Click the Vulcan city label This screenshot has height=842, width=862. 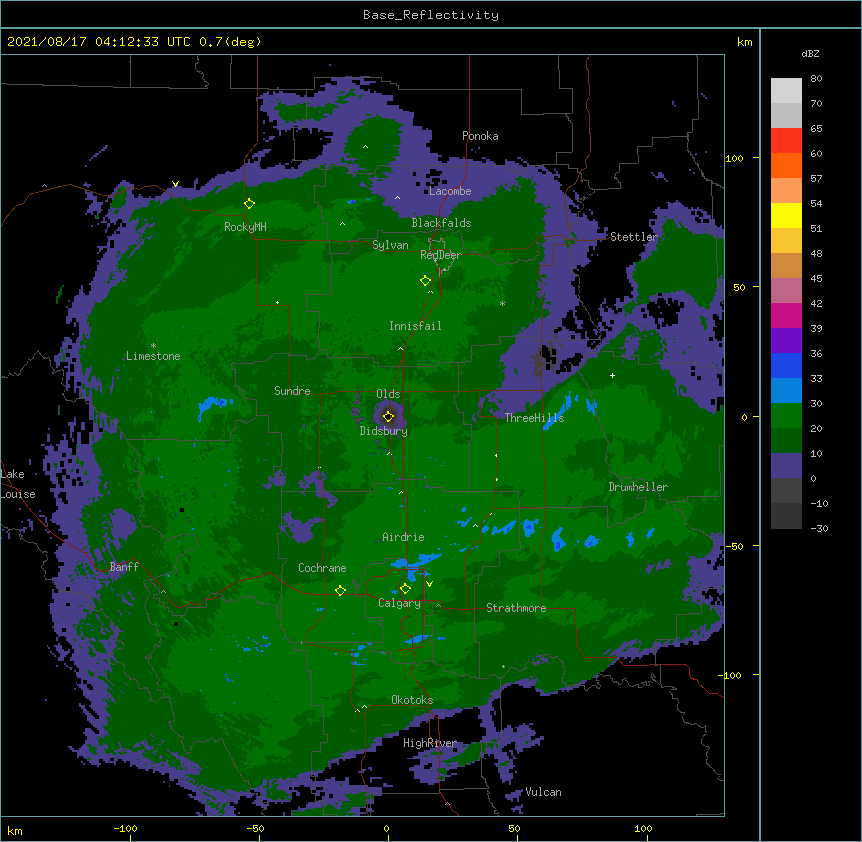(543, 792)
